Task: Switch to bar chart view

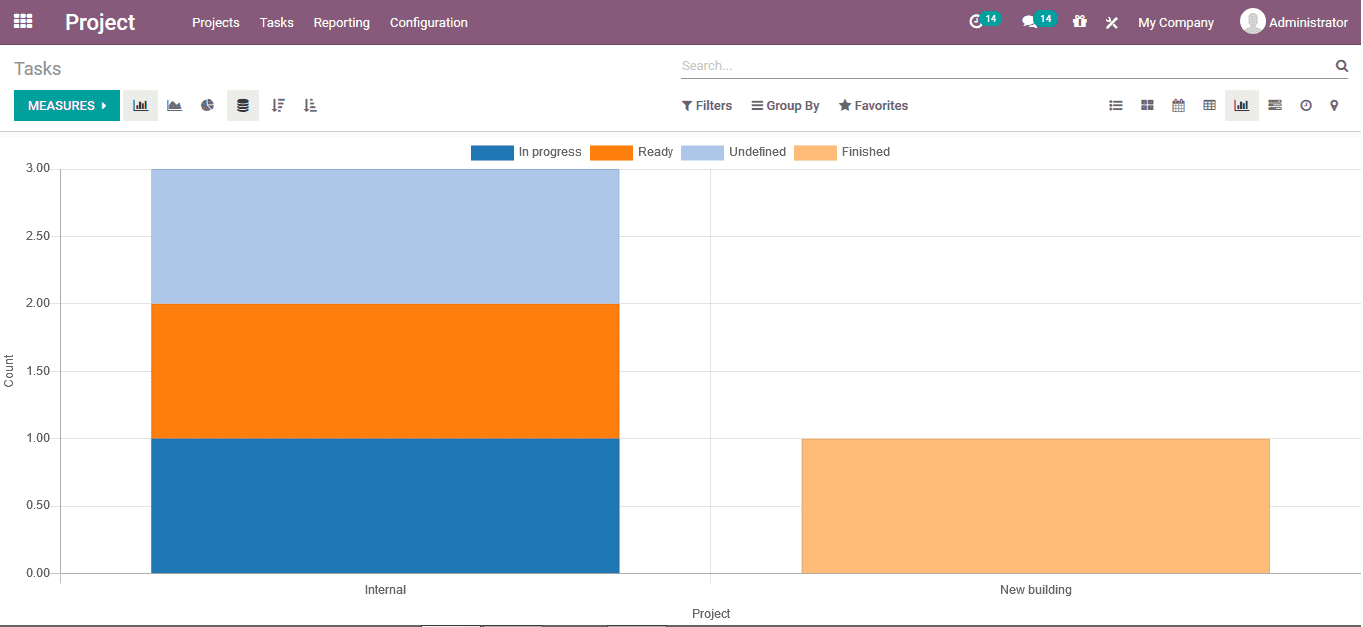Action: 140,105
